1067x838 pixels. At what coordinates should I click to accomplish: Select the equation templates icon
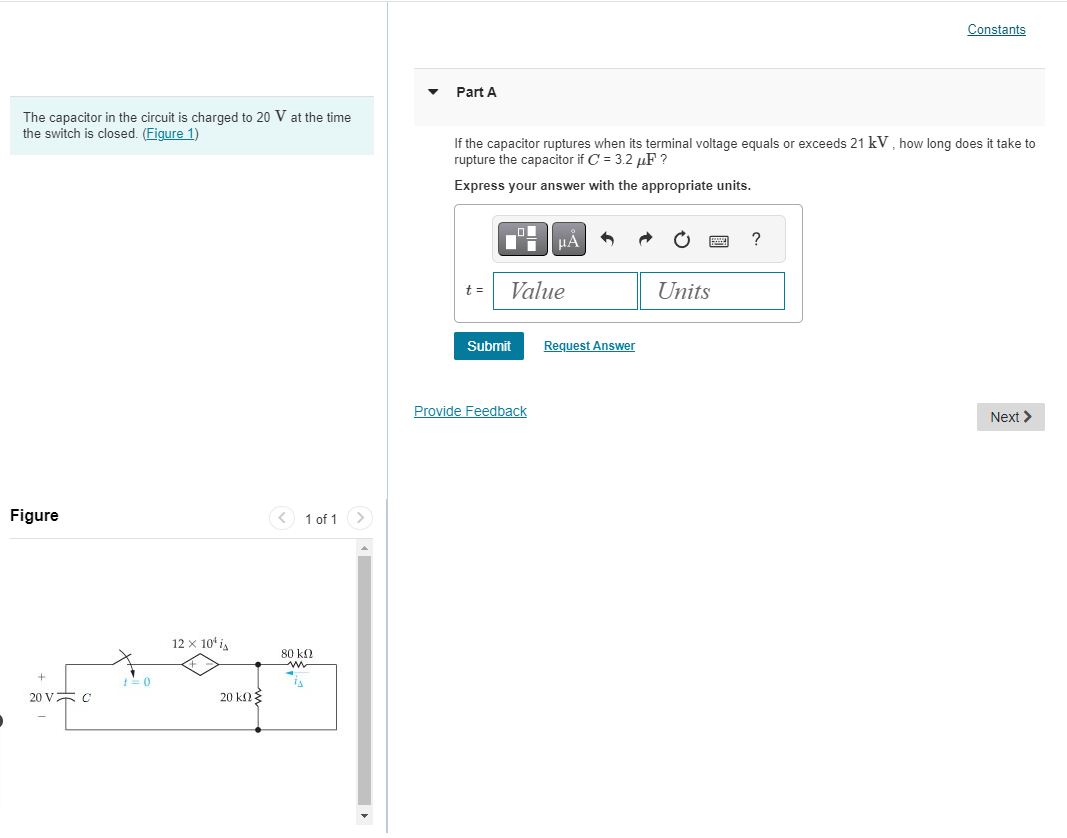click(x=520, y=239)
